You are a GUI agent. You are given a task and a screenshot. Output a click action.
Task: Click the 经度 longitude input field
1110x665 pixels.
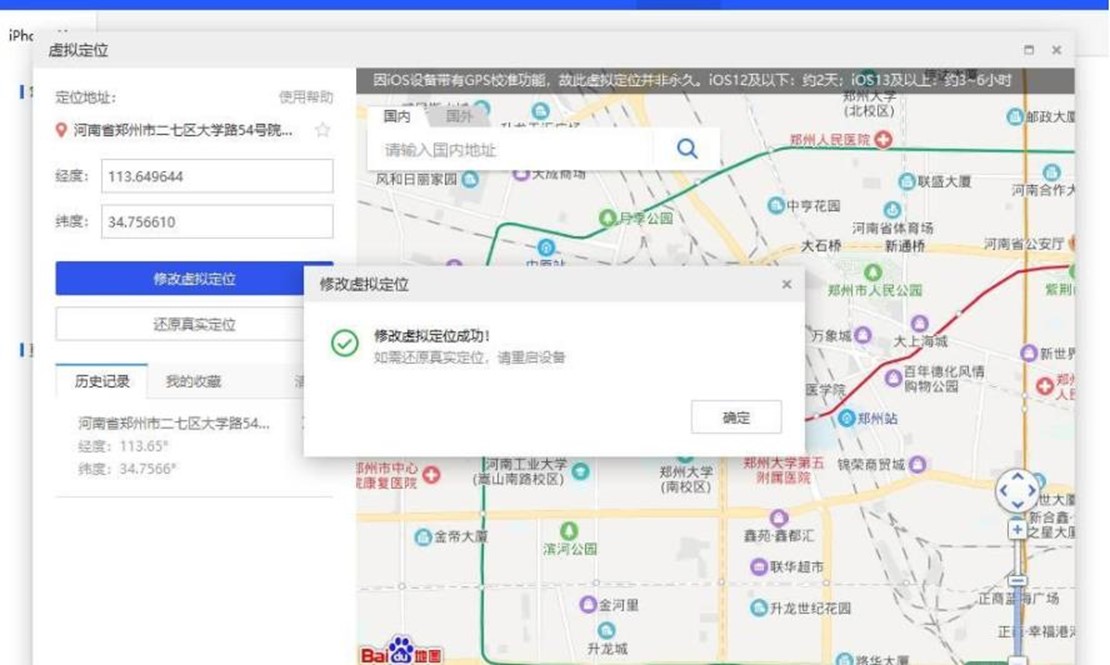pyautogui.click(x=217, y=176)
